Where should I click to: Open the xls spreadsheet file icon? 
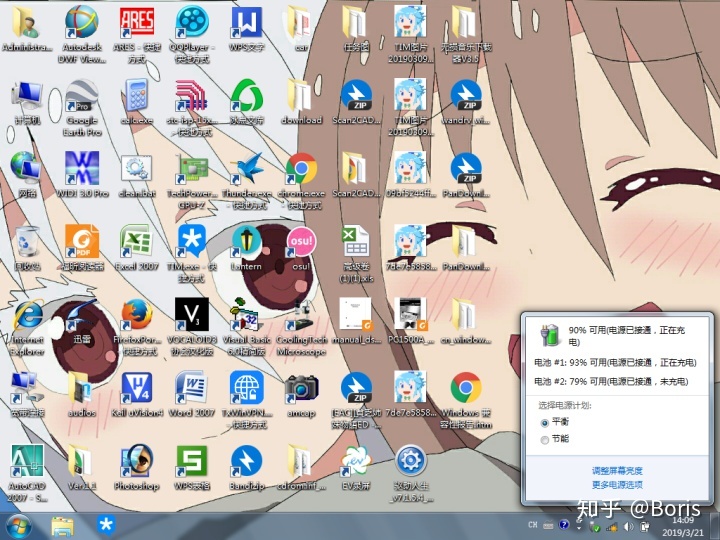point(356,241)
